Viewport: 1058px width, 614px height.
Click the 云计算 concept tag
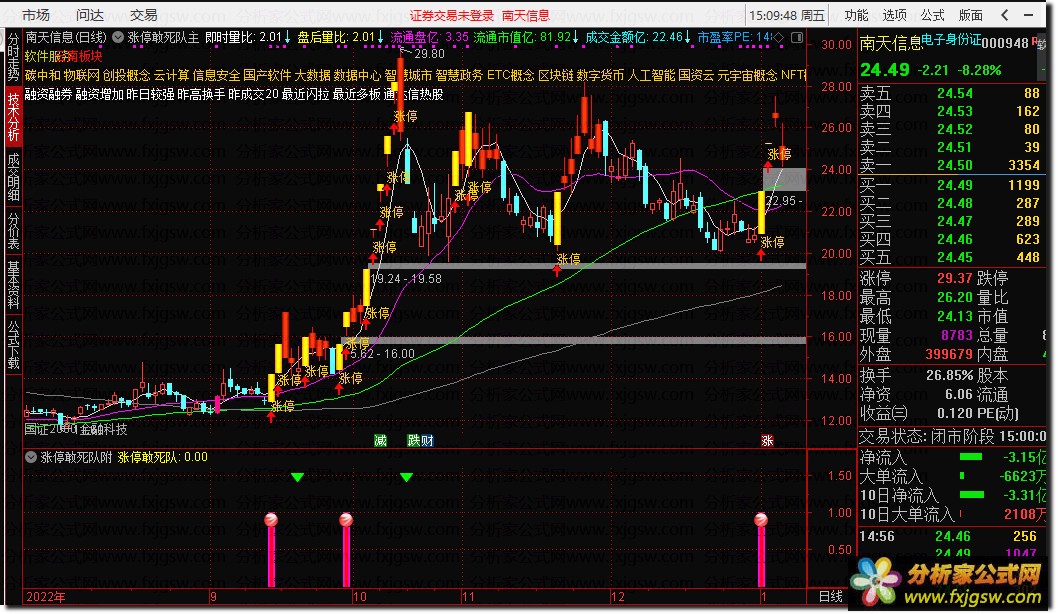[x=172, y=76]
